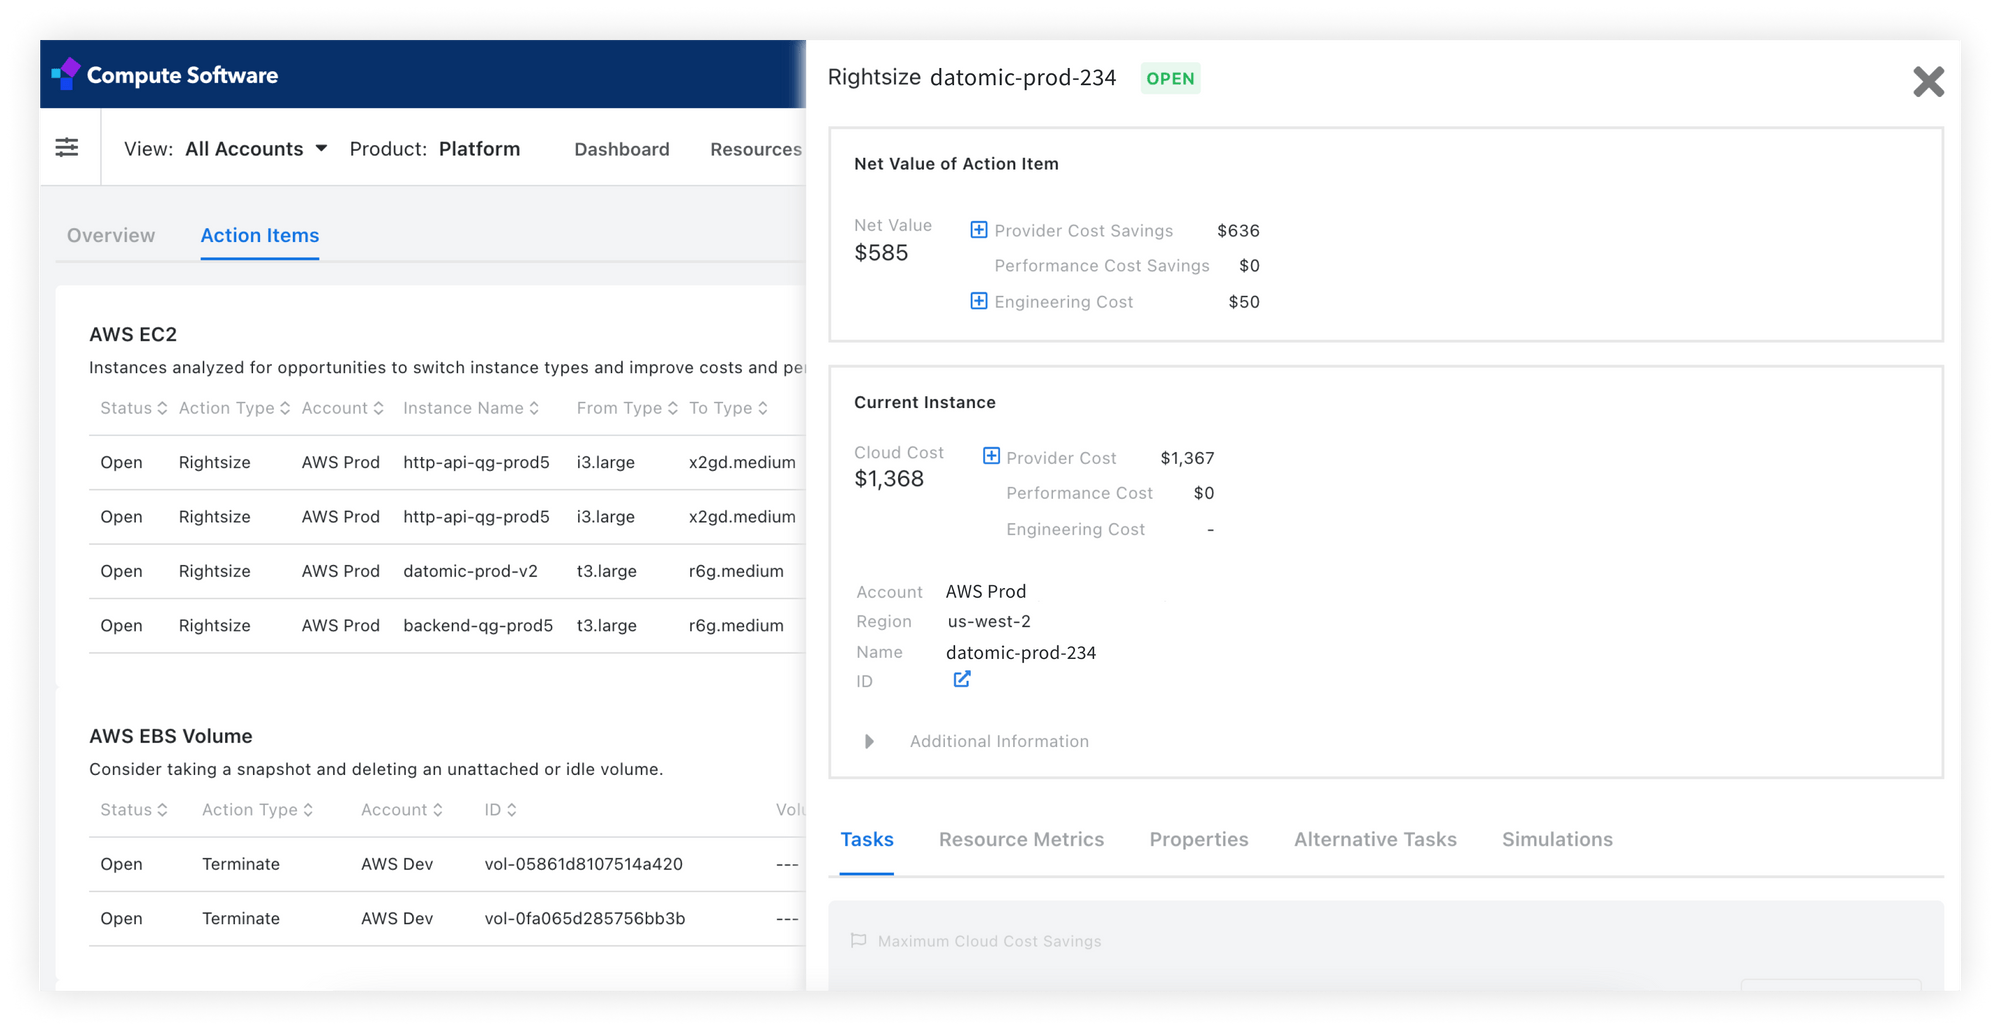The image size is (2000, 1031).
Task: Click AWS Prod account value in panel
Action: pyautogui.click(x=986, y=591)
